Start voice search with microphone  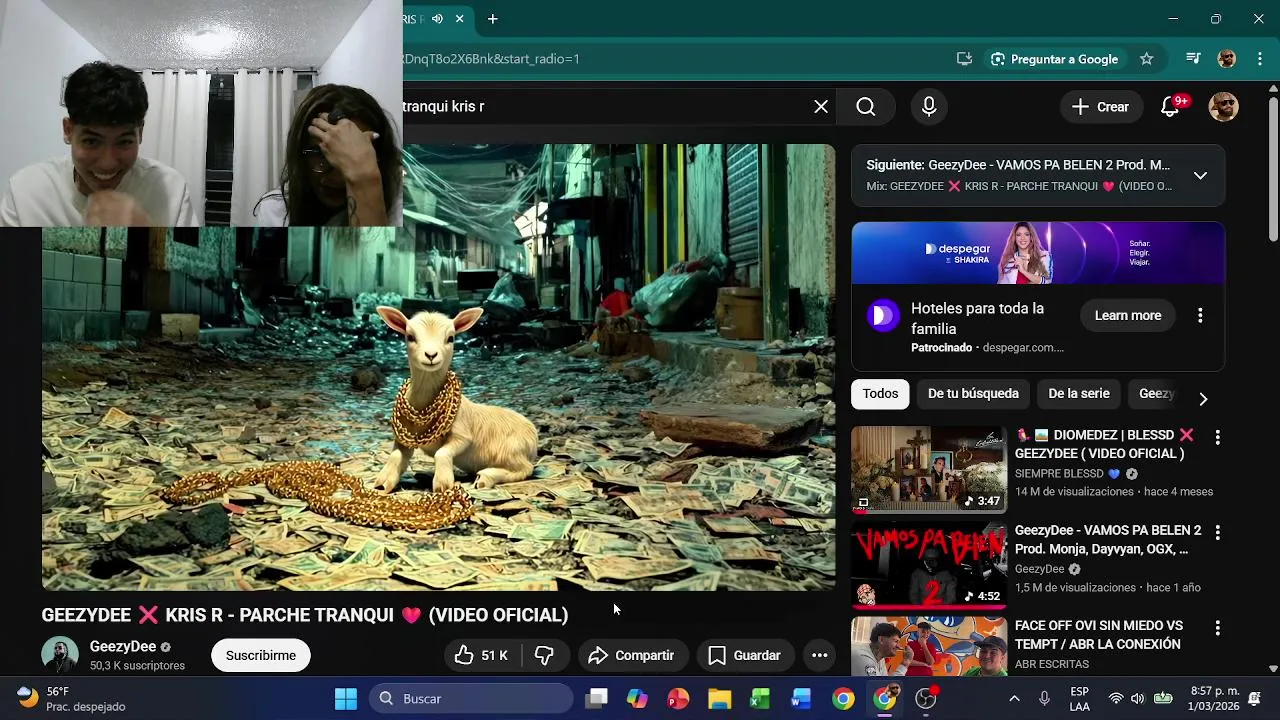click(x=929, y=107)
